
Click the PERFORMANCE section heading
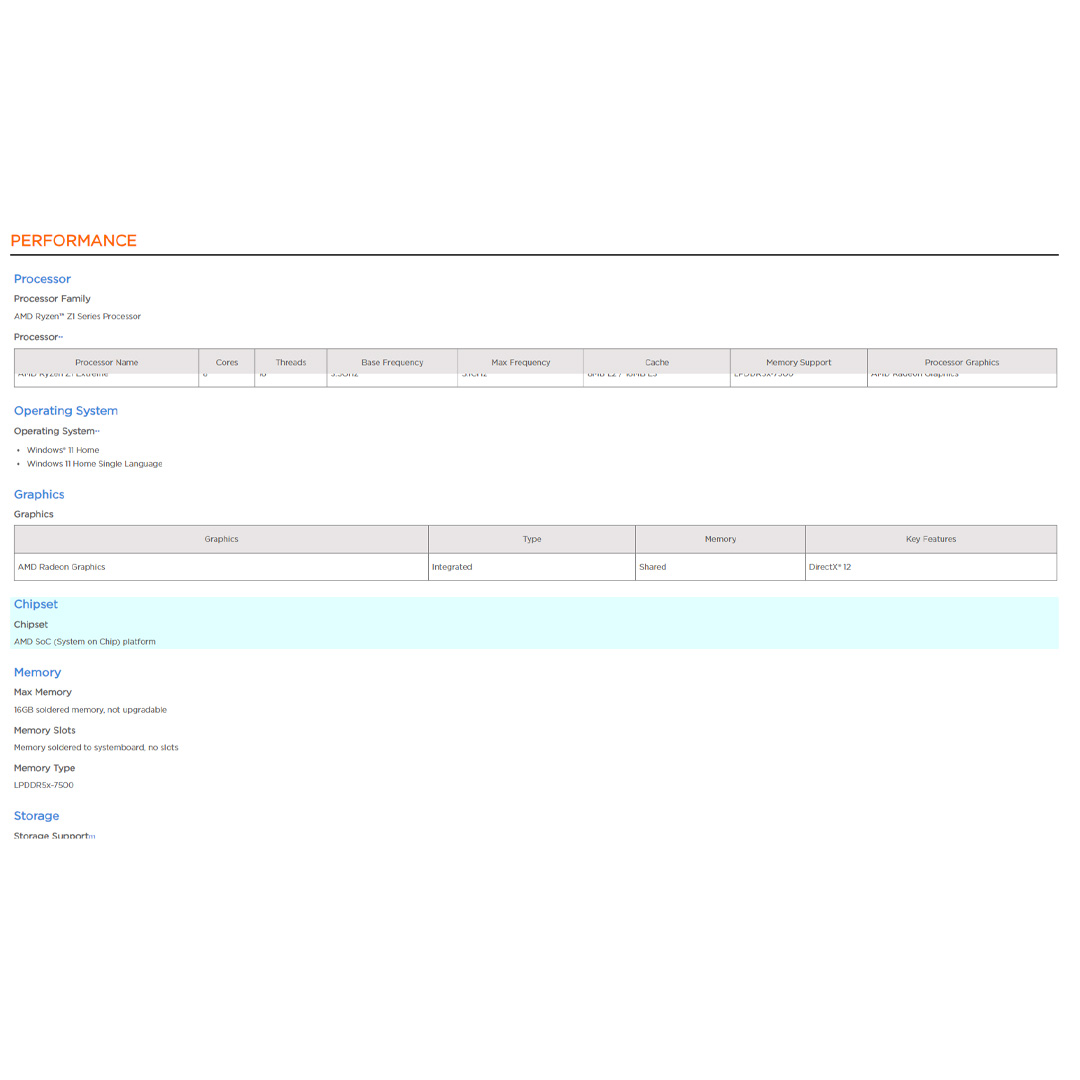(x=74, y=240)
